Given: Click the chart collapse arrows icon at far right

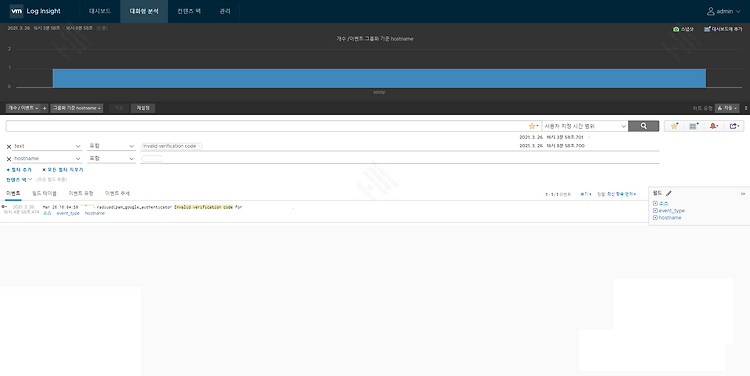Looking at the screenshot, I should click(x=746, y=109).
